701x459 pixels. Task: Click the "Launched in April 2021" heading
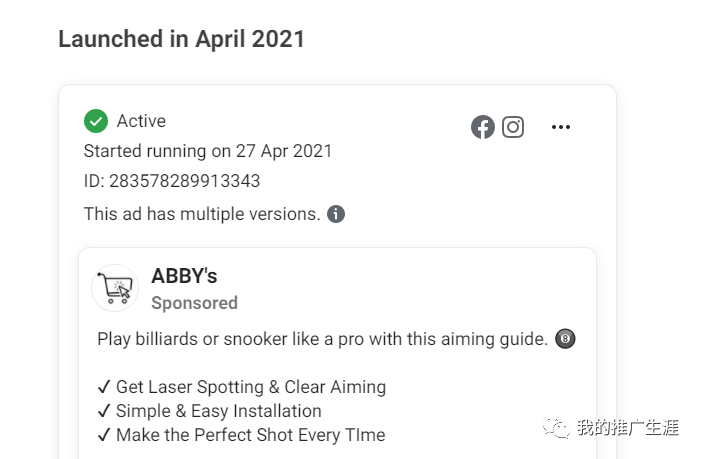click(181, 39)
